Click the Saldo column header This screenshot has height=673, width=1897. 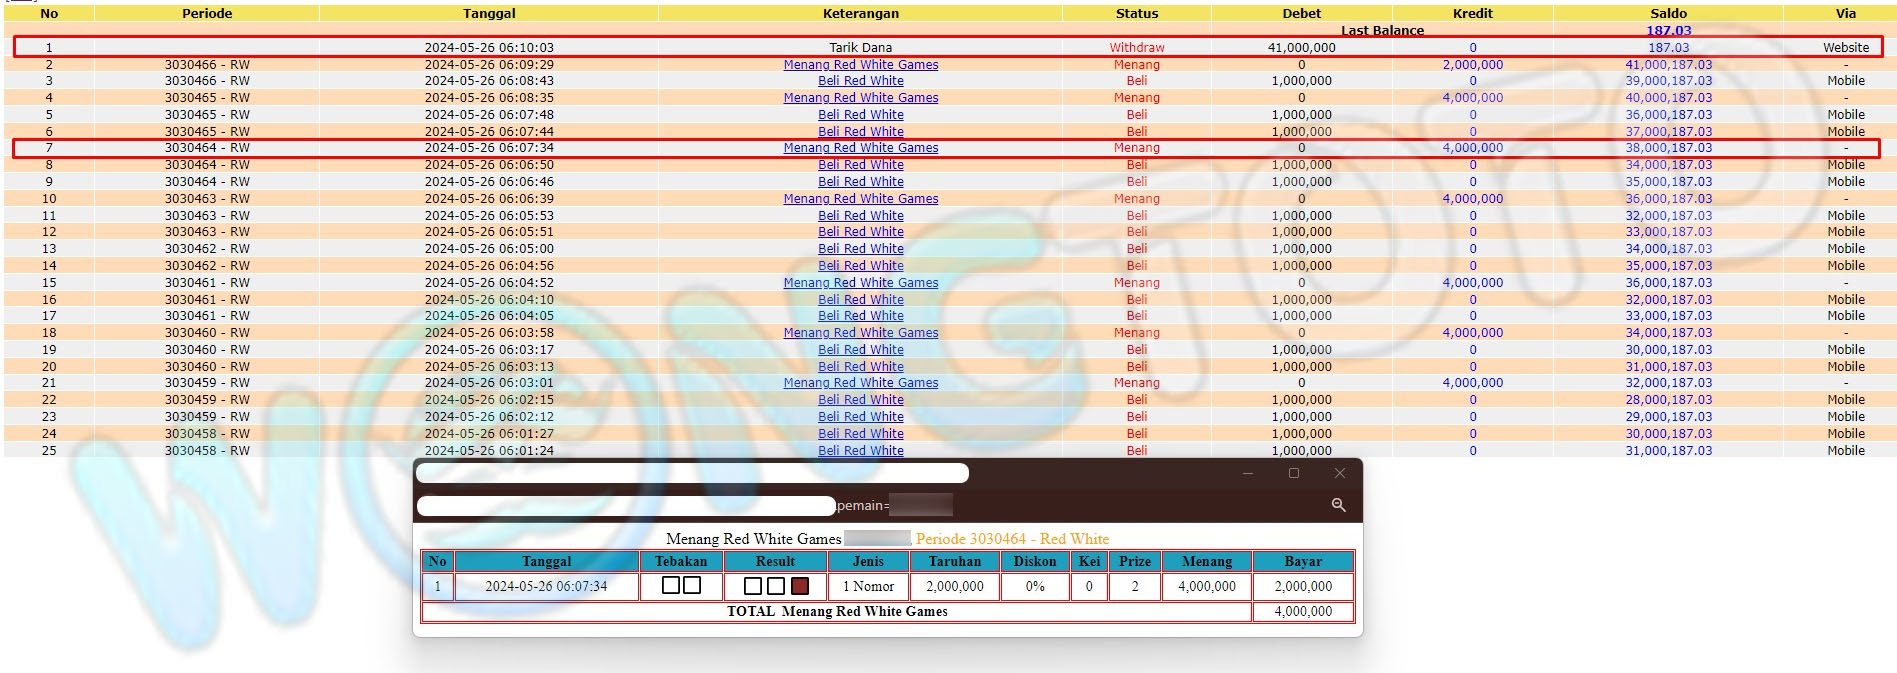1668,13
